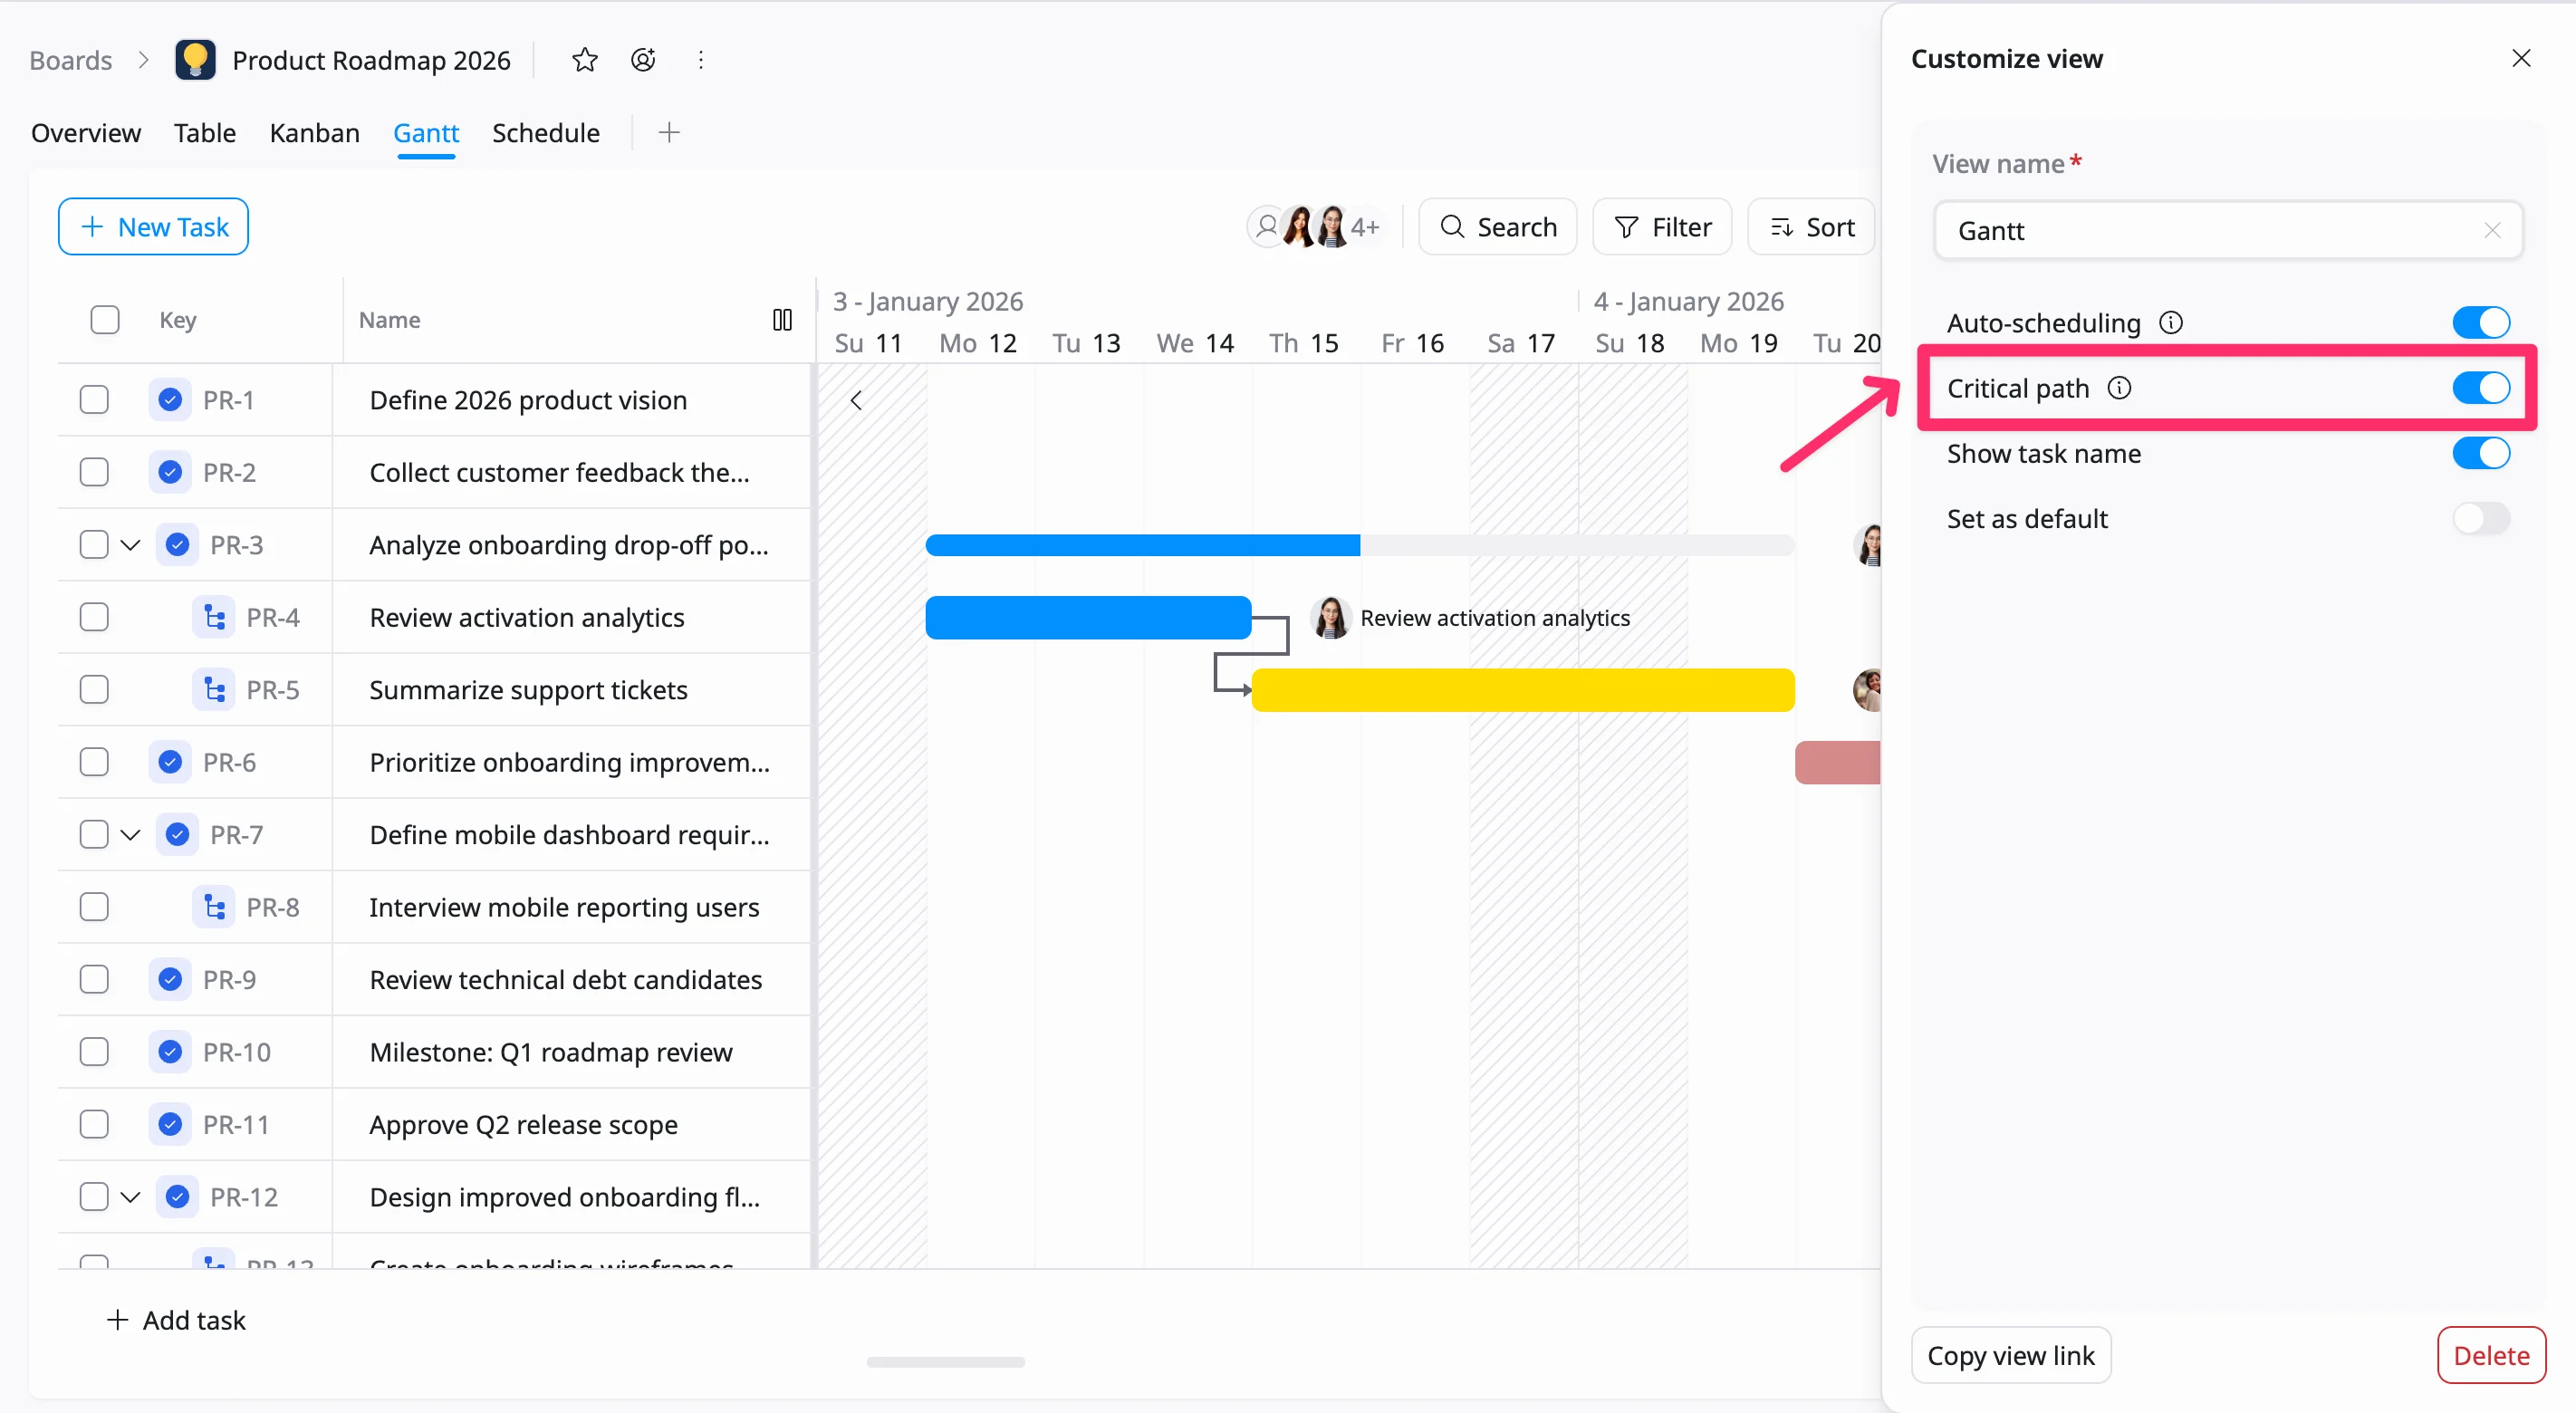Switch to the Overview tab
Viewport: 2576px width, 1413px height.
[x=86, y=133]
